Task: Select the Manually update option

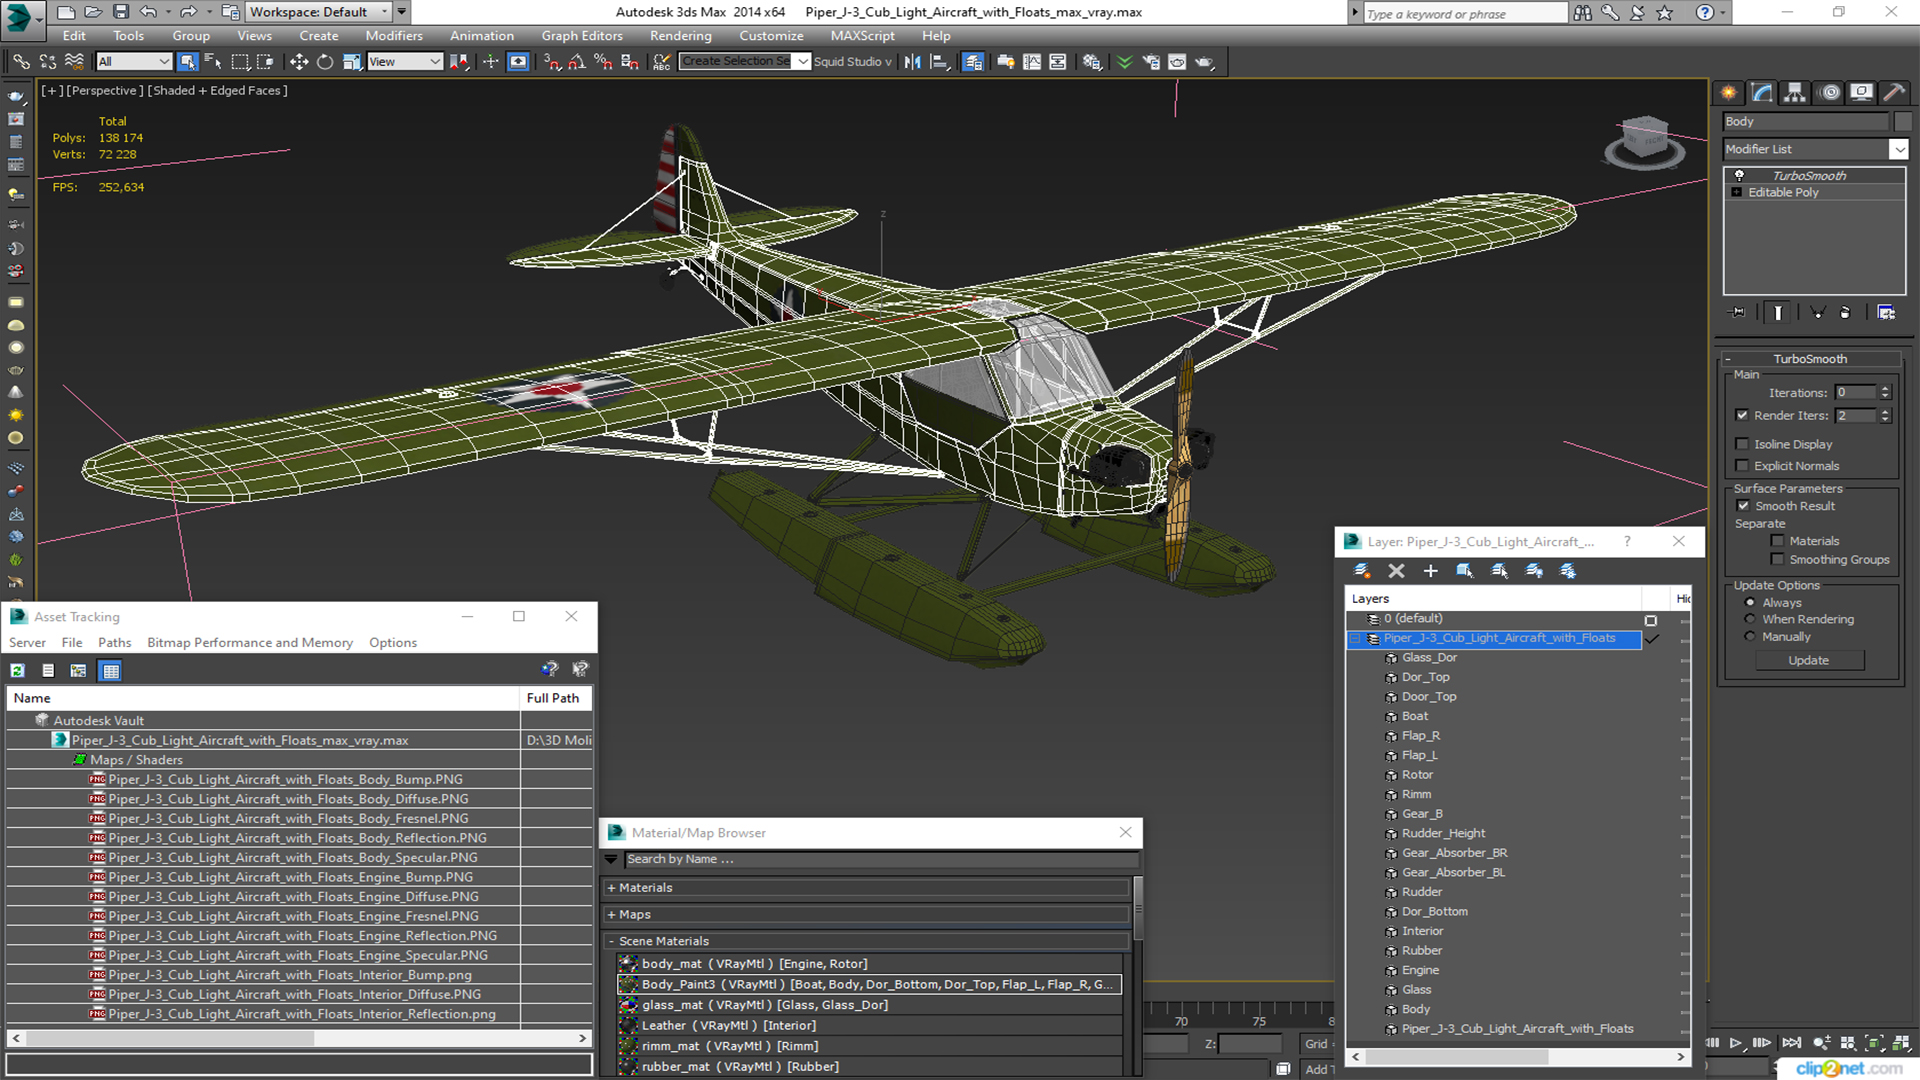Action: coord(1749,637)
